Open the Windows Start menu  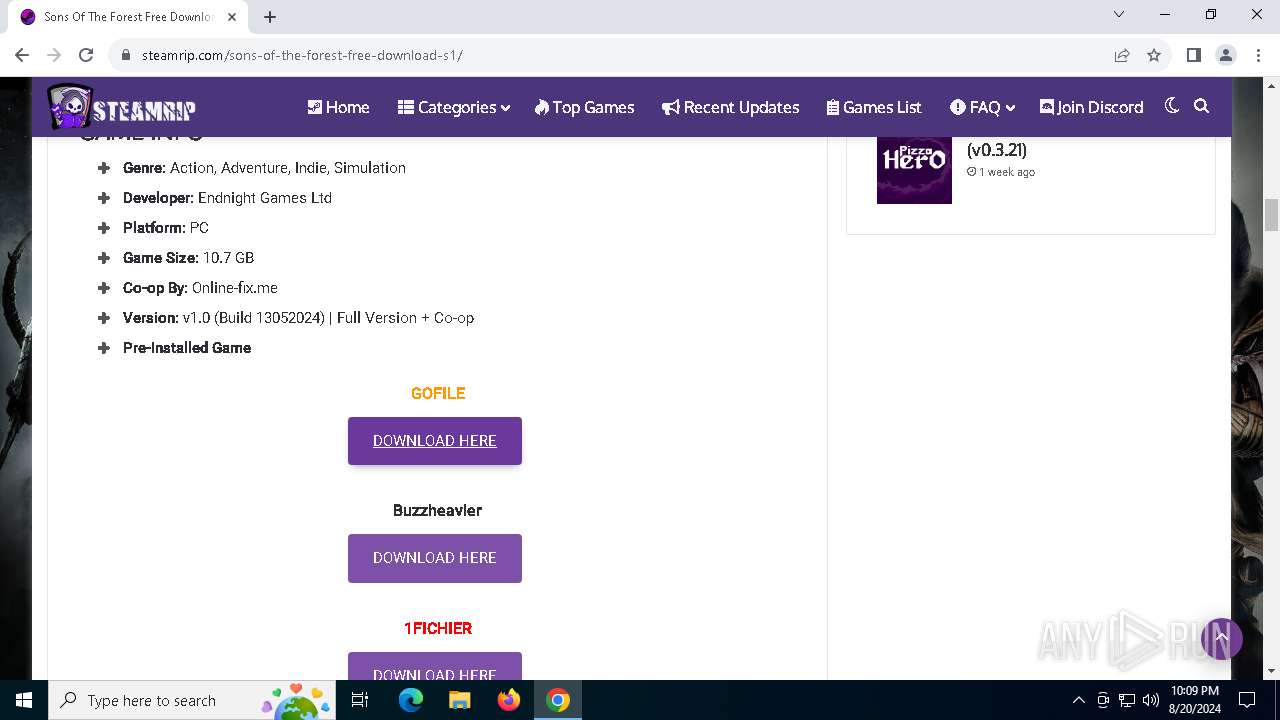[x=24, y=700]
